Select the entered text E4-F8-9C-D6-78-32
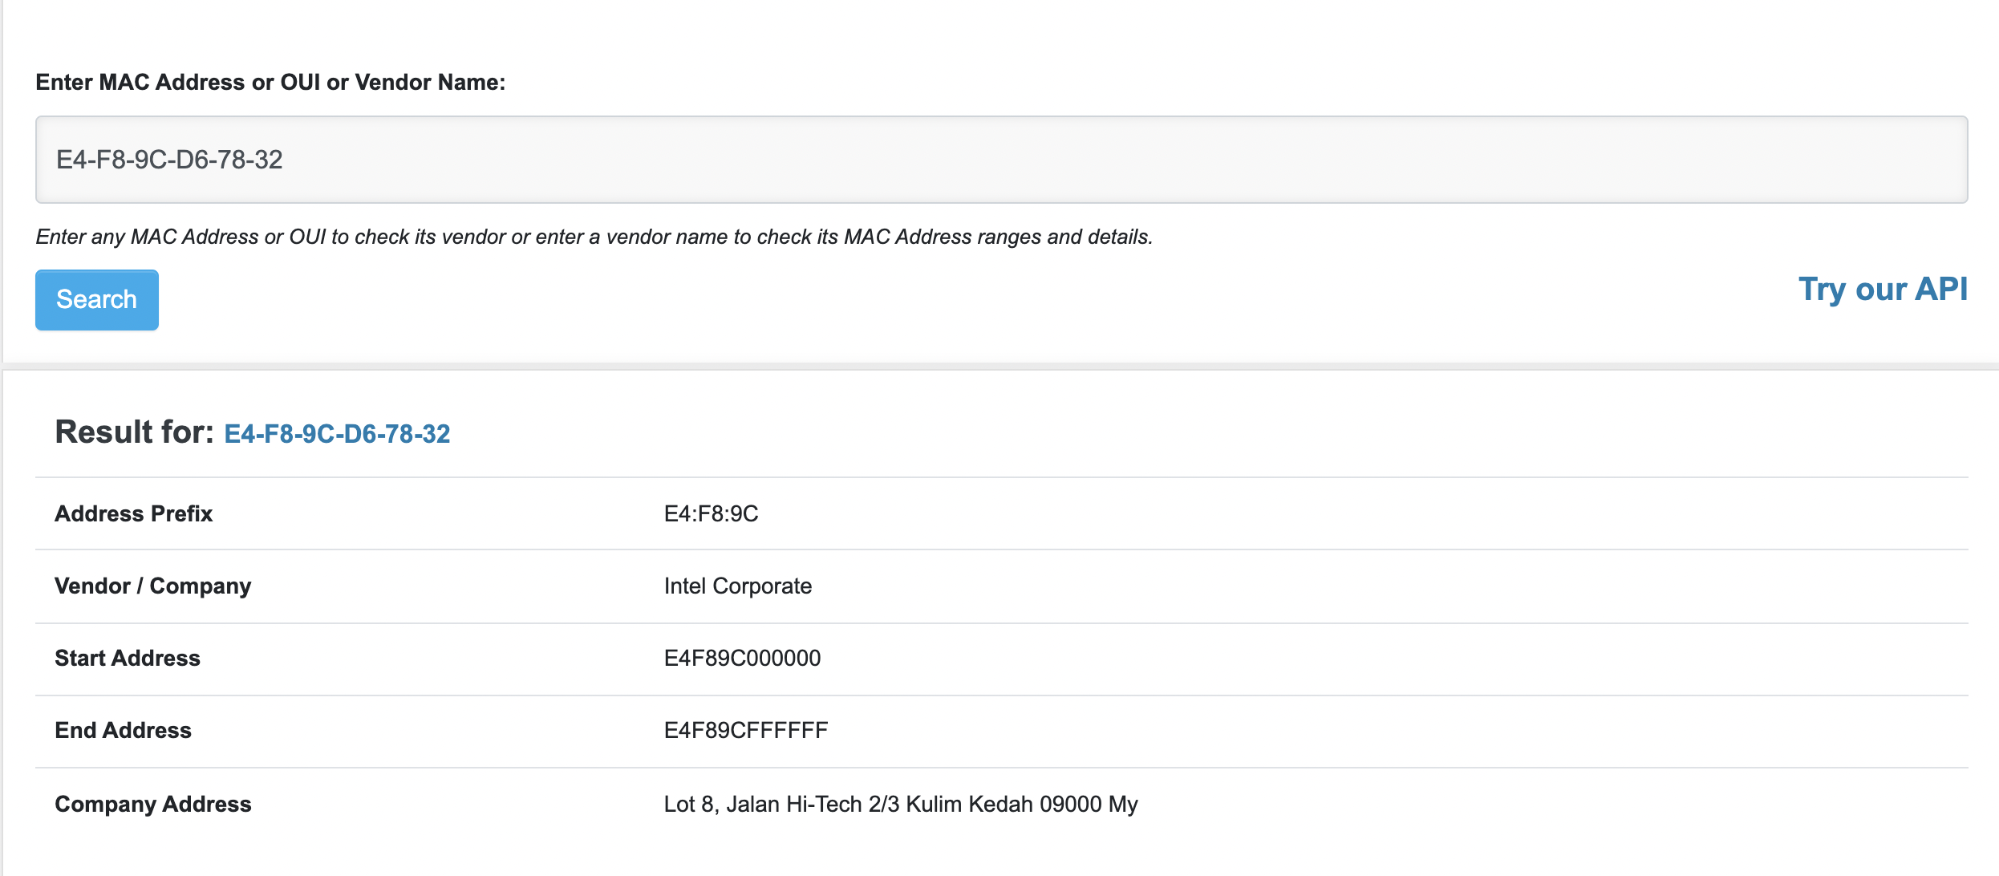Image resolution: width=1999 pixels, height=876 pixels. [x=171, y=160]
